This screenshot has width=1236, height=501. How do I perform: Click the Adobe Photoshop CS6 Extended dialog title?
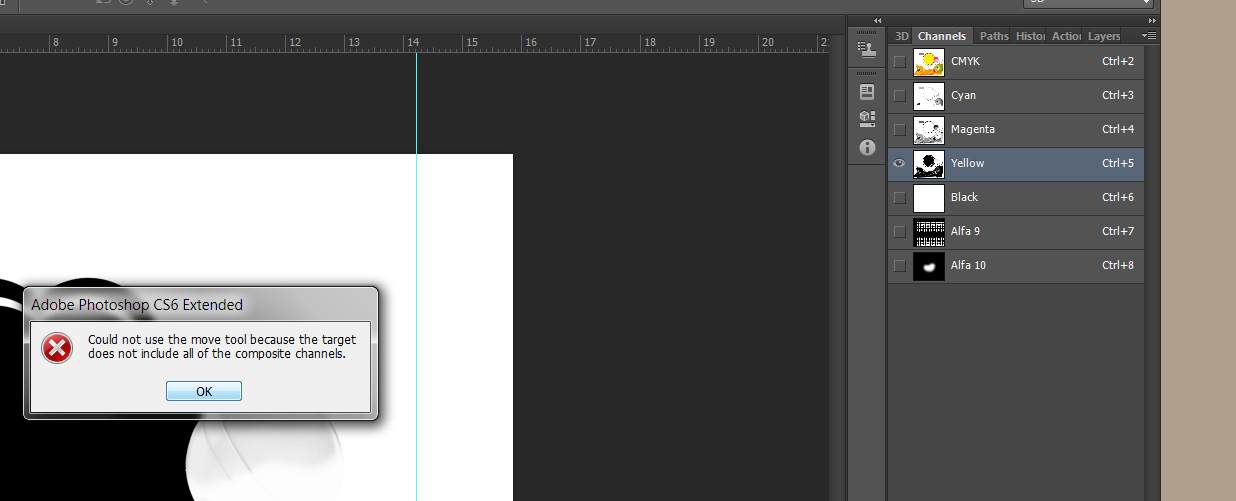[137, 304]
